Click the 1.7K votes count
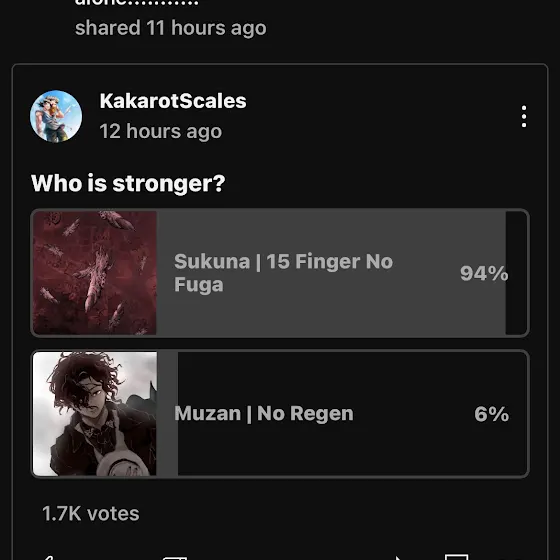 pyautogui.click(x=91, y=514)
